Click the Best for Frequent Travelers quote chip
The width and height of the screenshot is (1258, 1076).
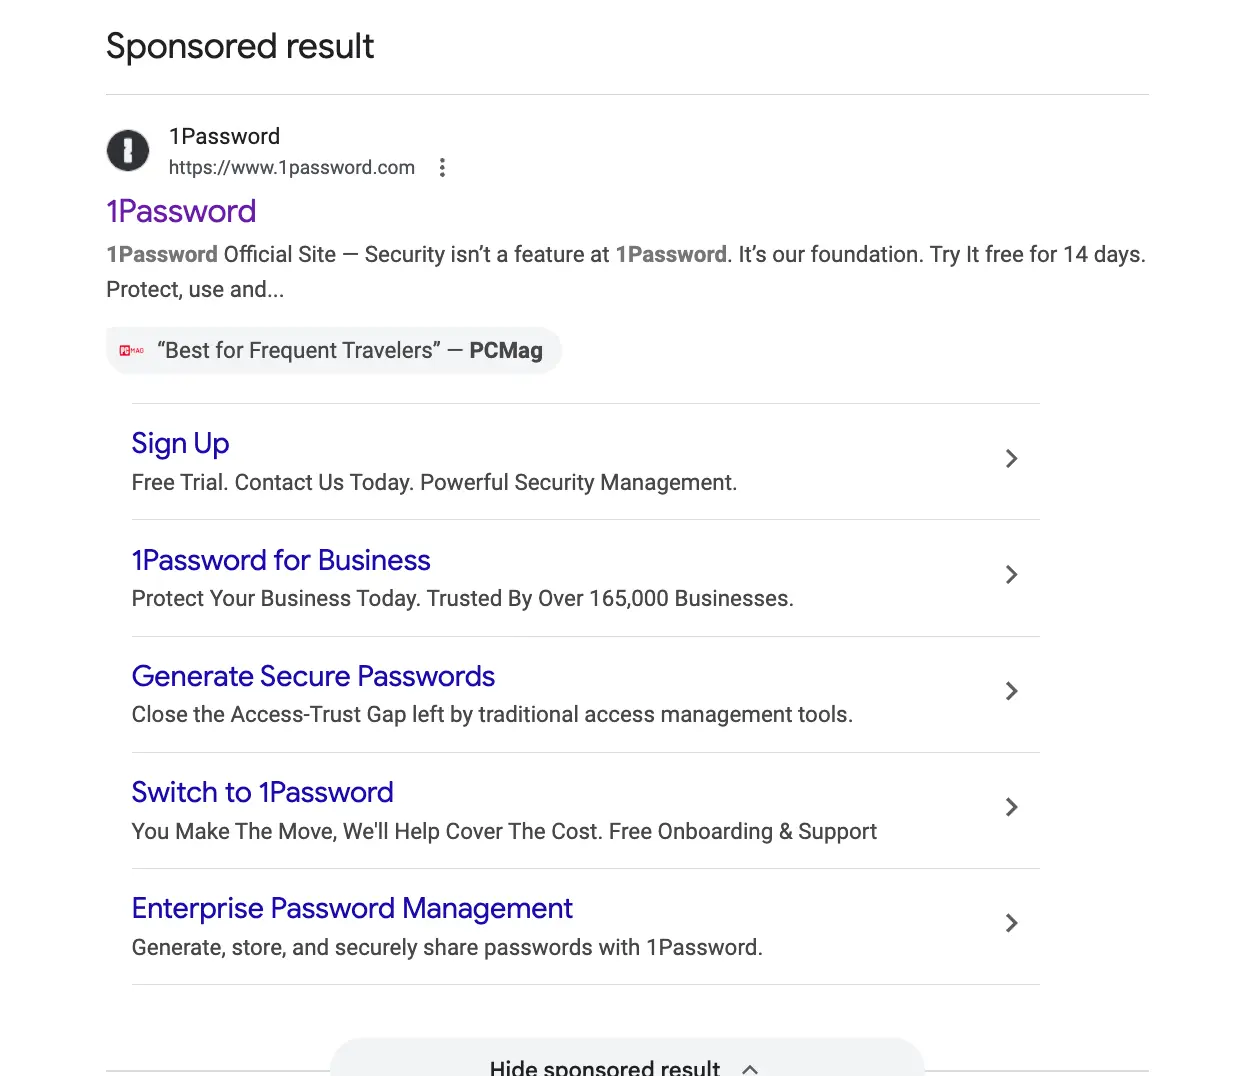click(334, 350)
